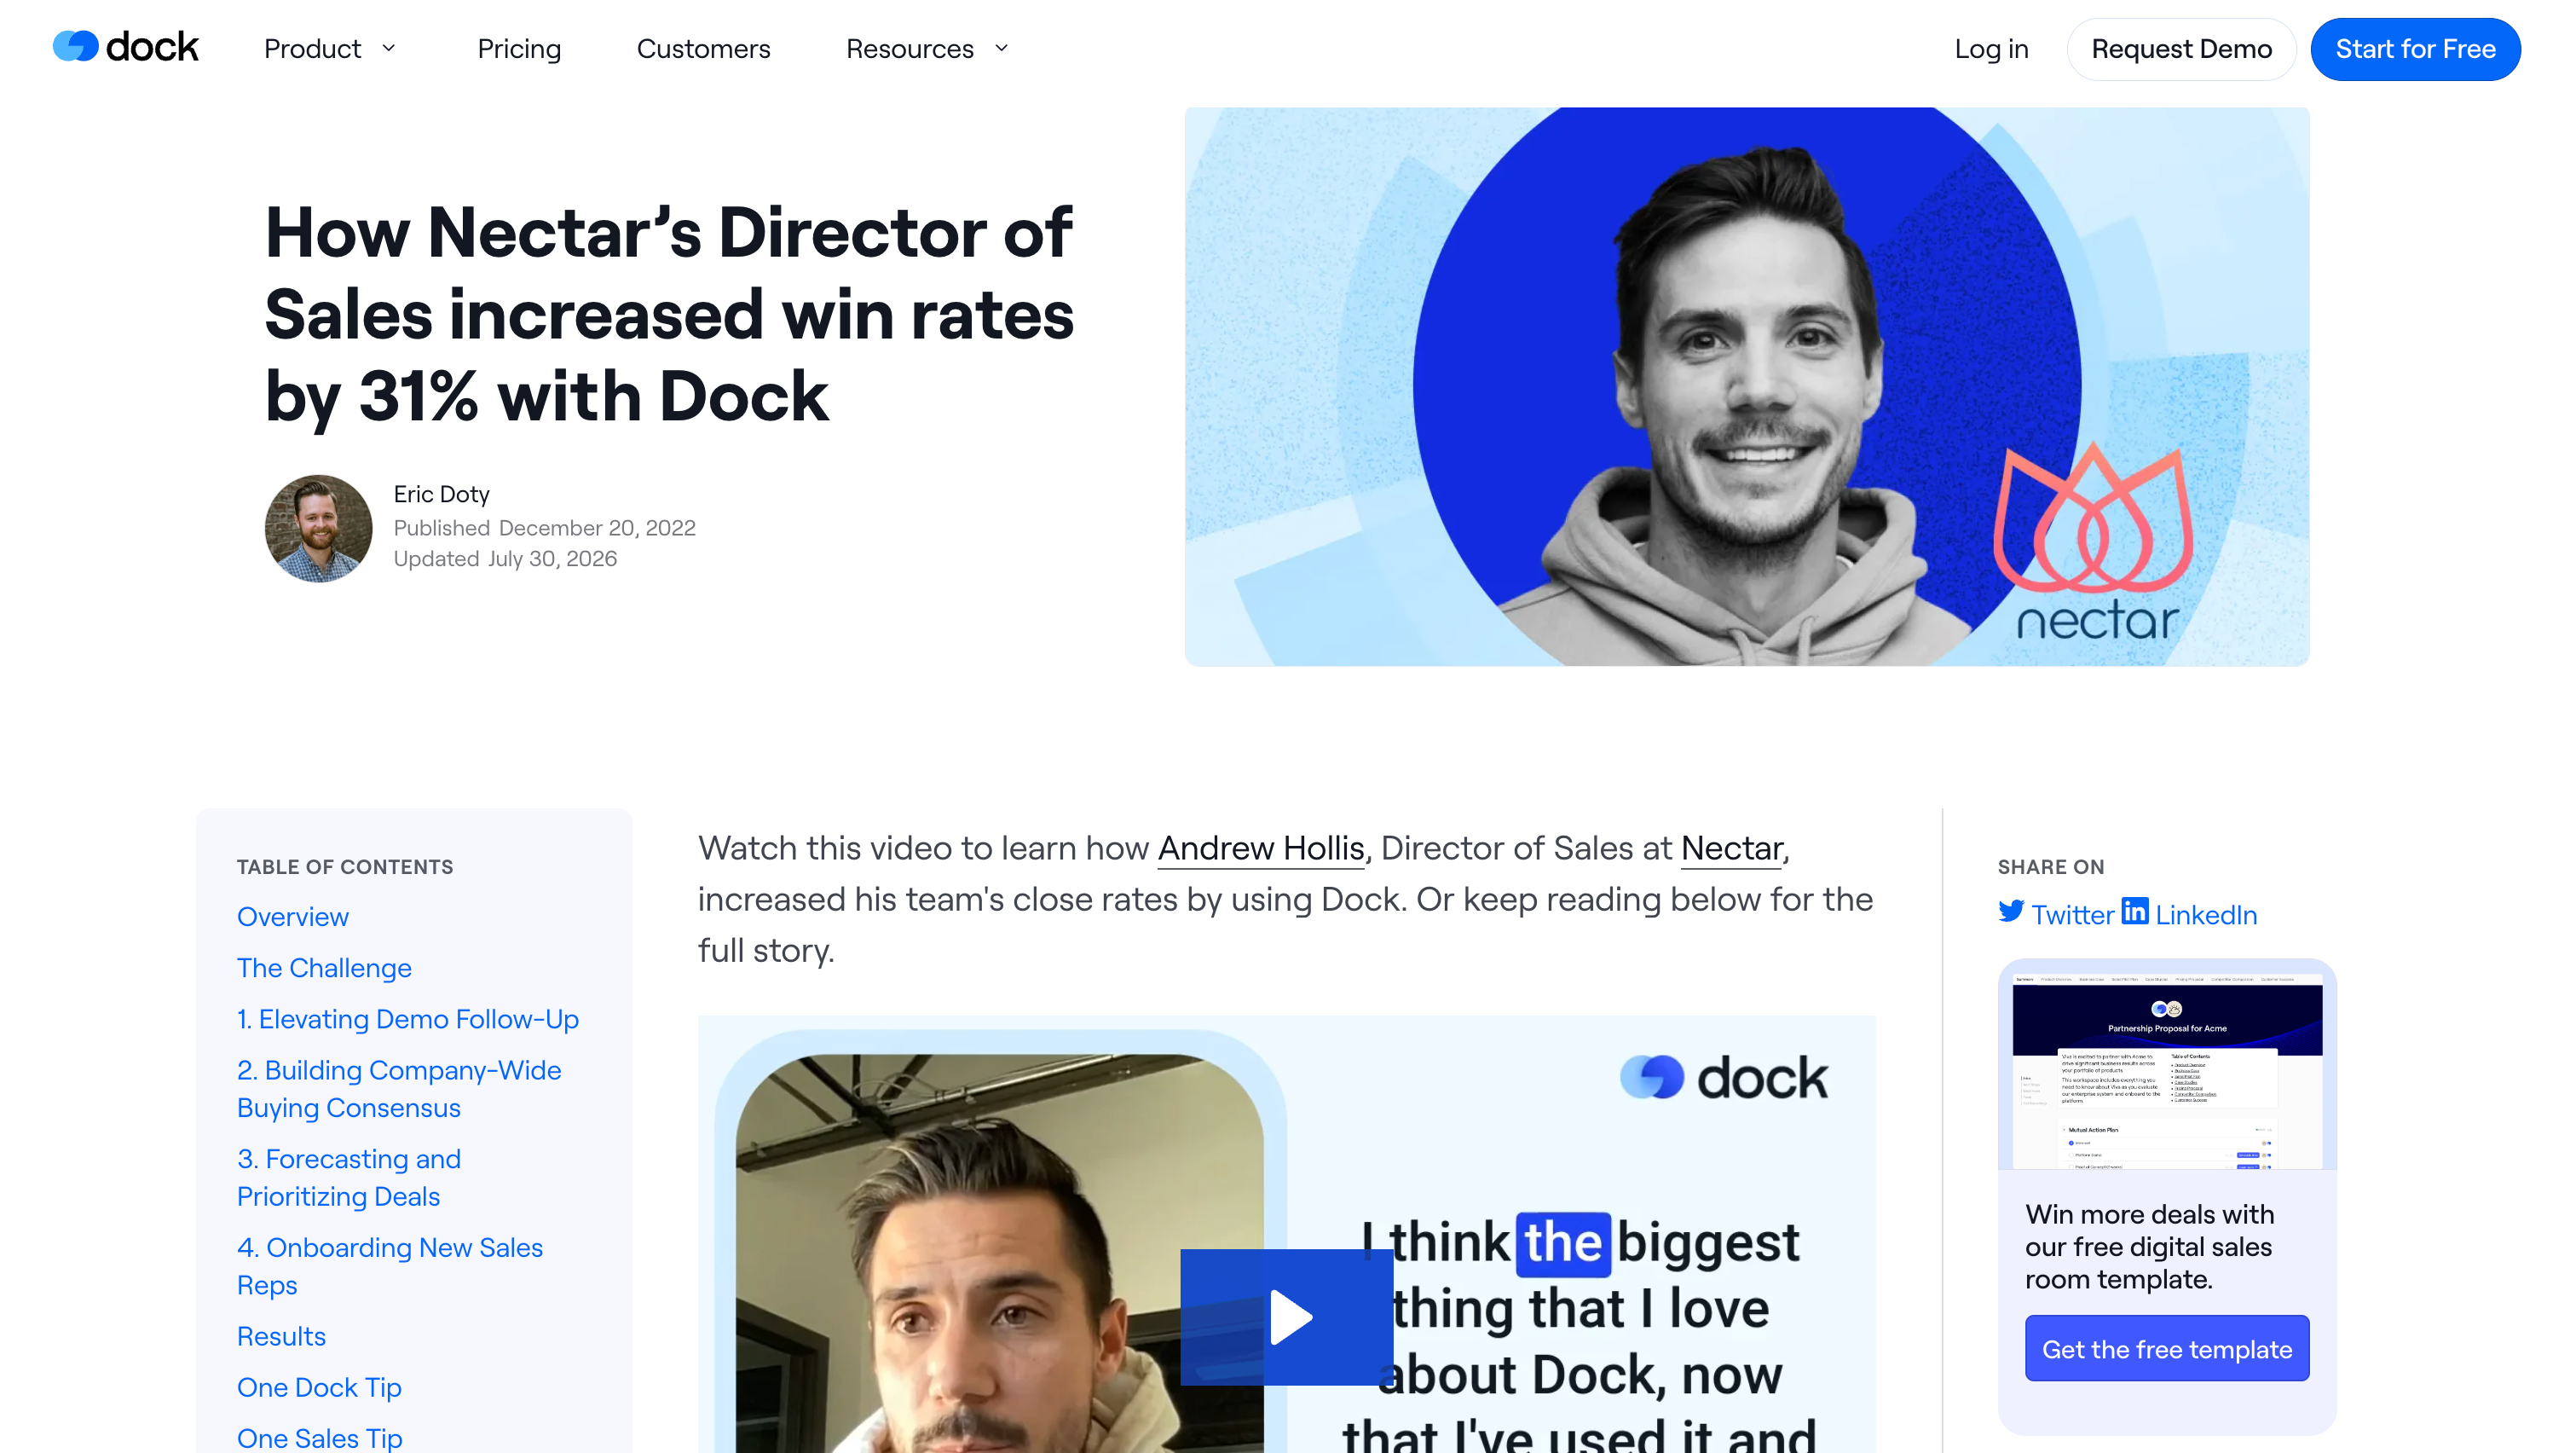
Task: Open the Resources menu item
Action: coord(909,48)
